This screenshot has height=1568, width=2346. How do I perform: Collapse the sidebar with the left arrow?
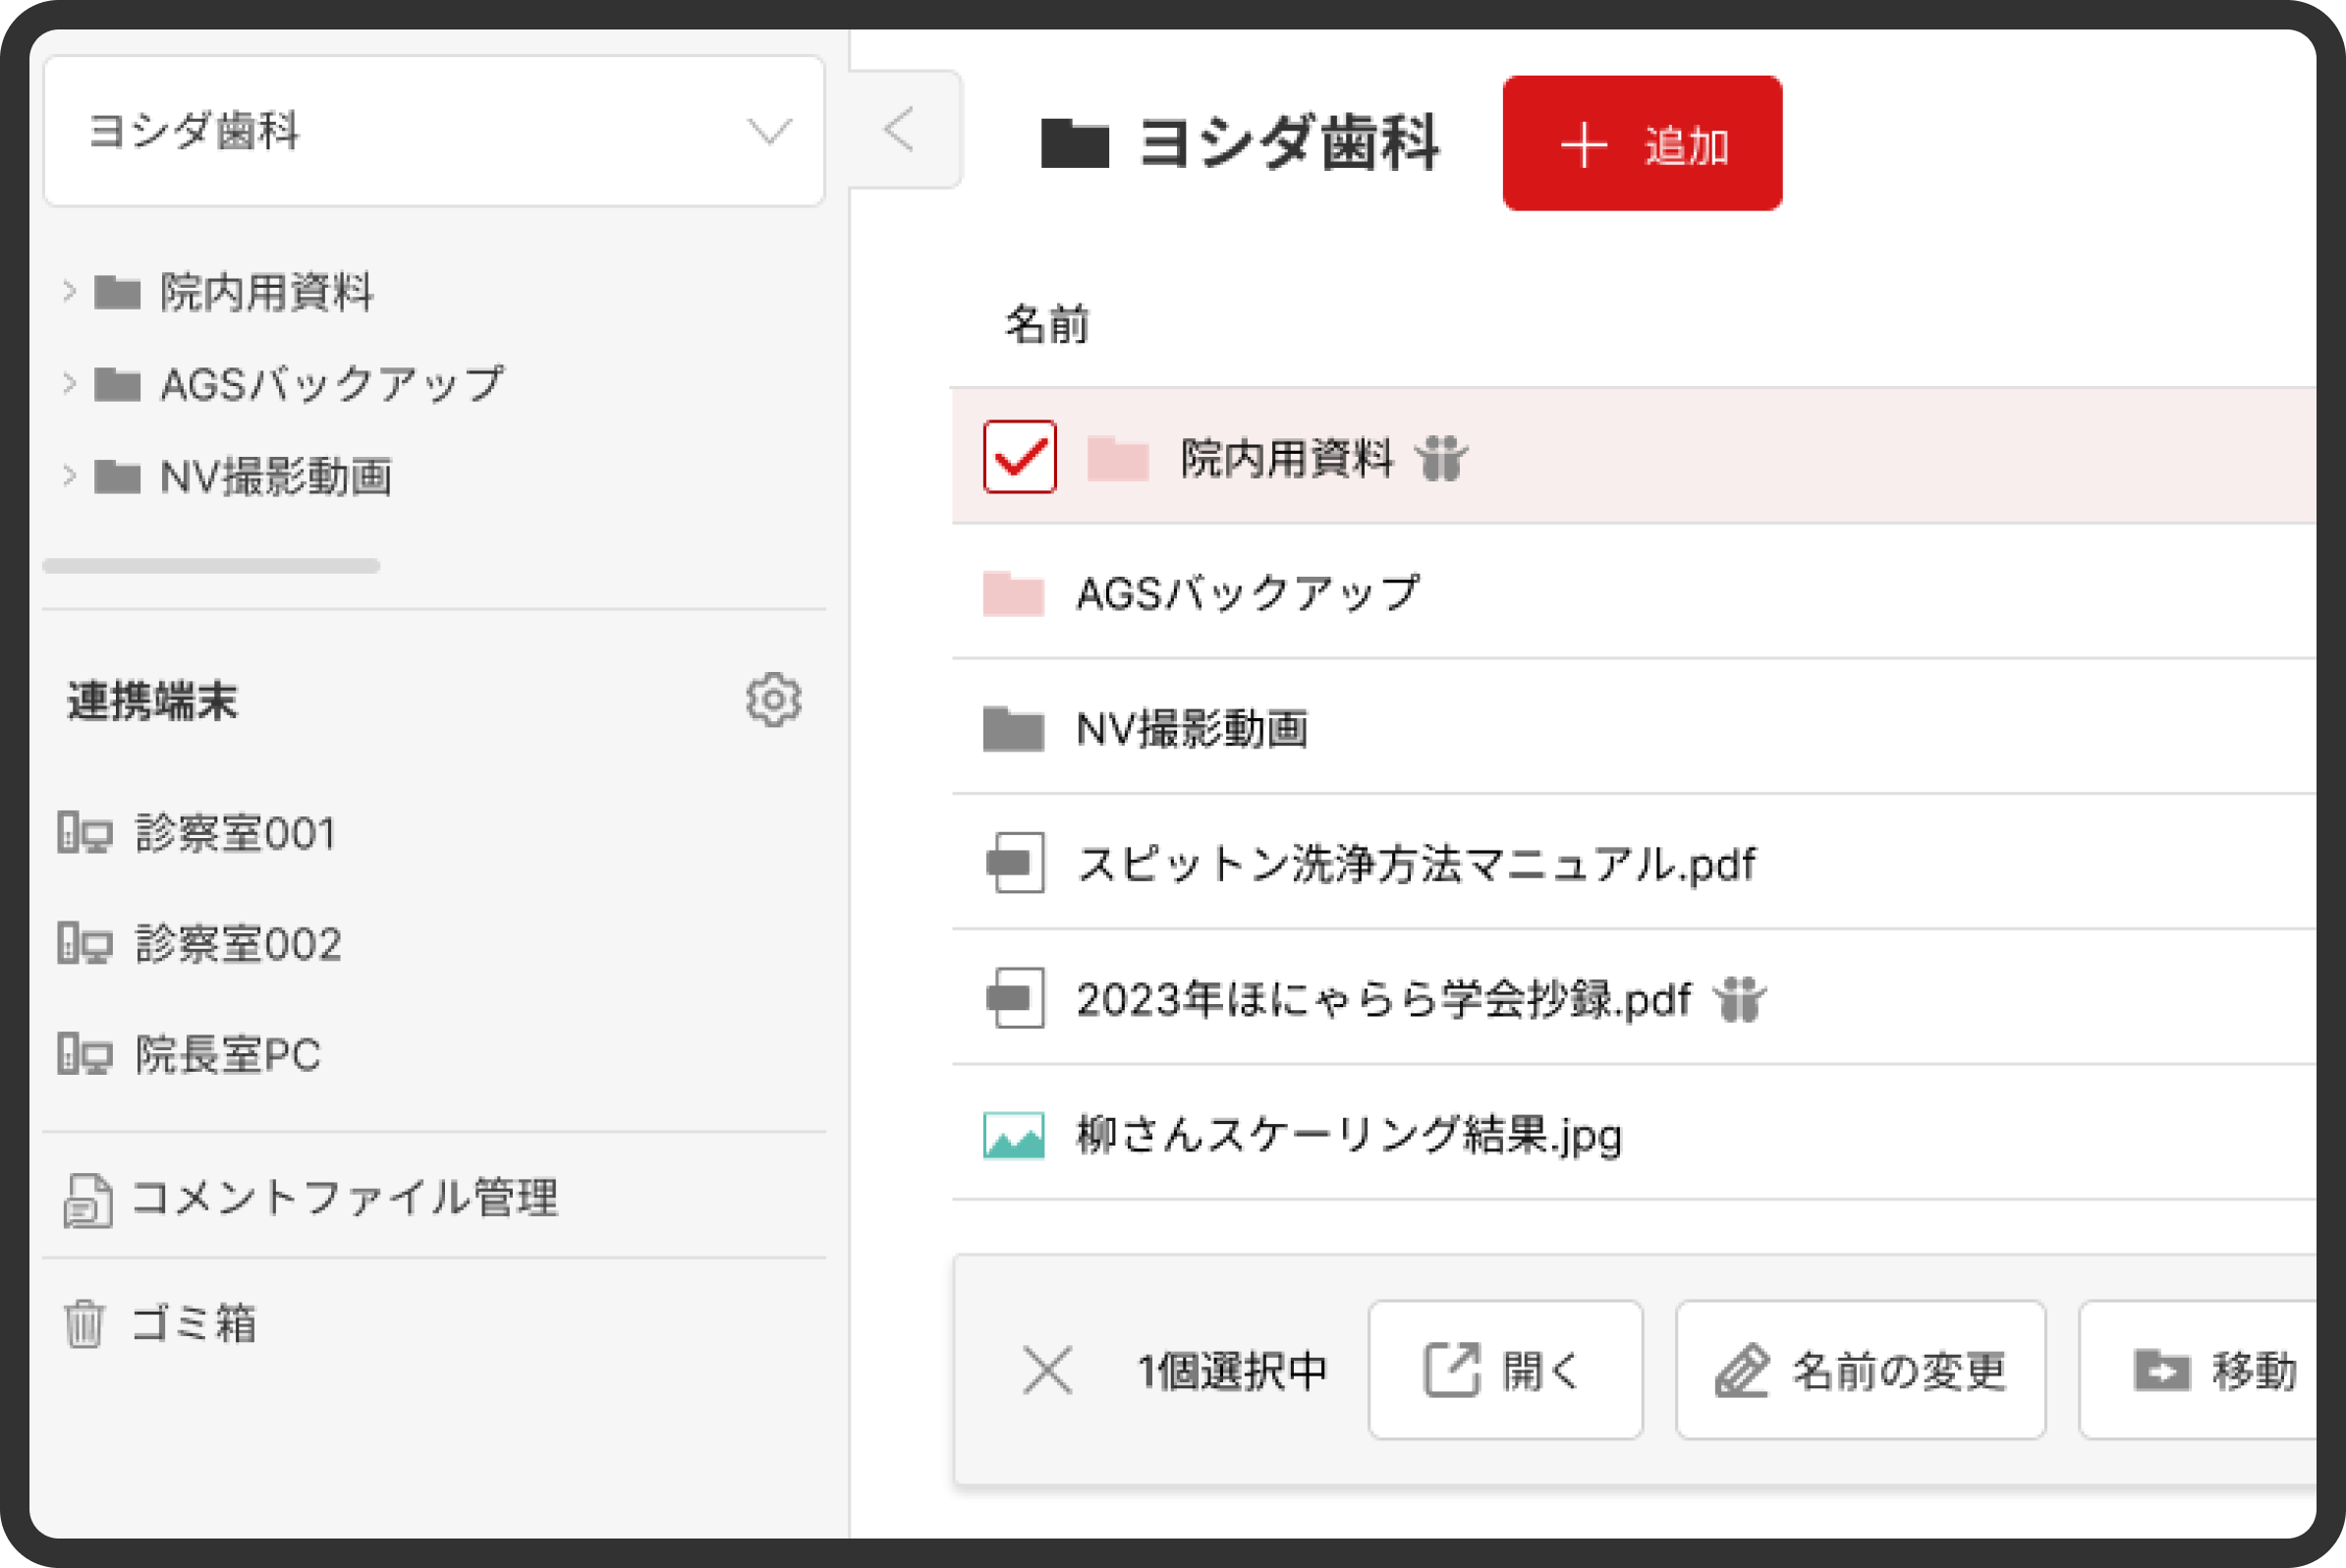click(900, 130)
